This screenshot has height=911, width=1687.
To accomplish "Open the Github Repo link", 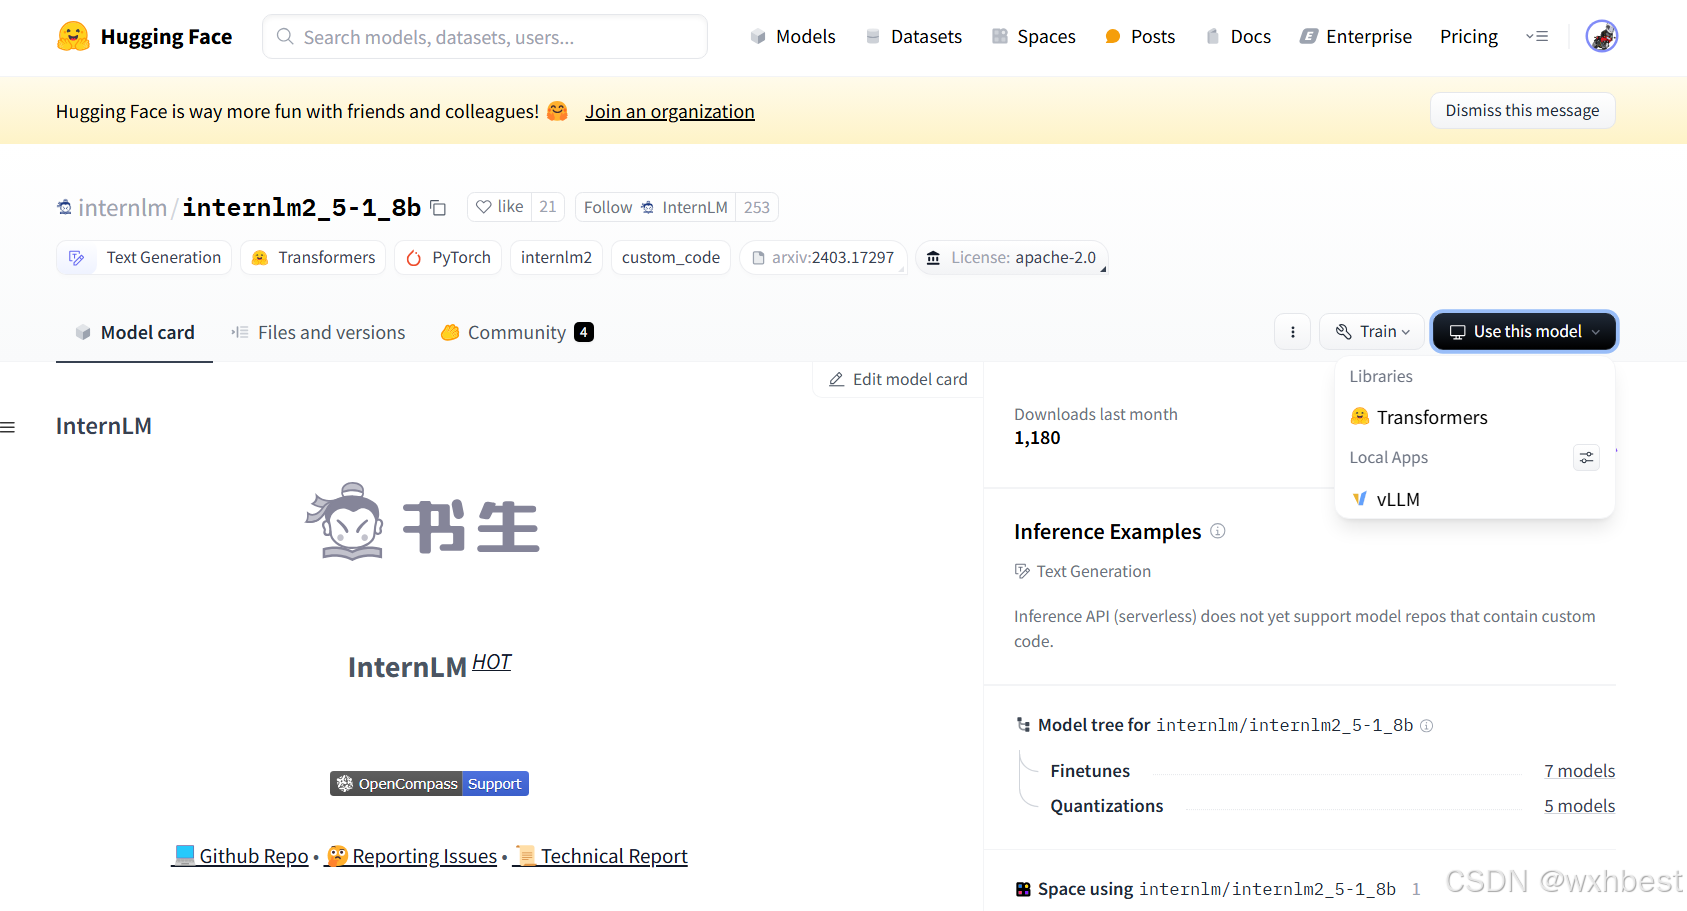I will [x=240, y=856].
